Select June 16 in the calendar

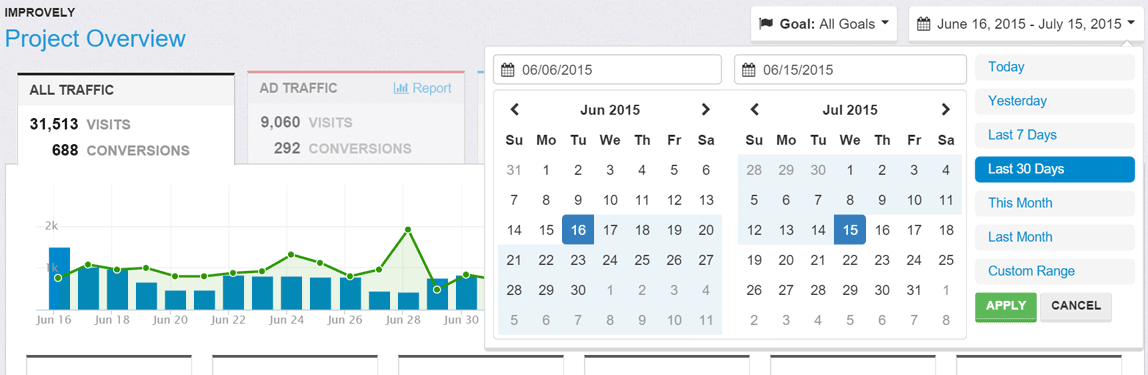pyautogui.click(x=578, y=230)
